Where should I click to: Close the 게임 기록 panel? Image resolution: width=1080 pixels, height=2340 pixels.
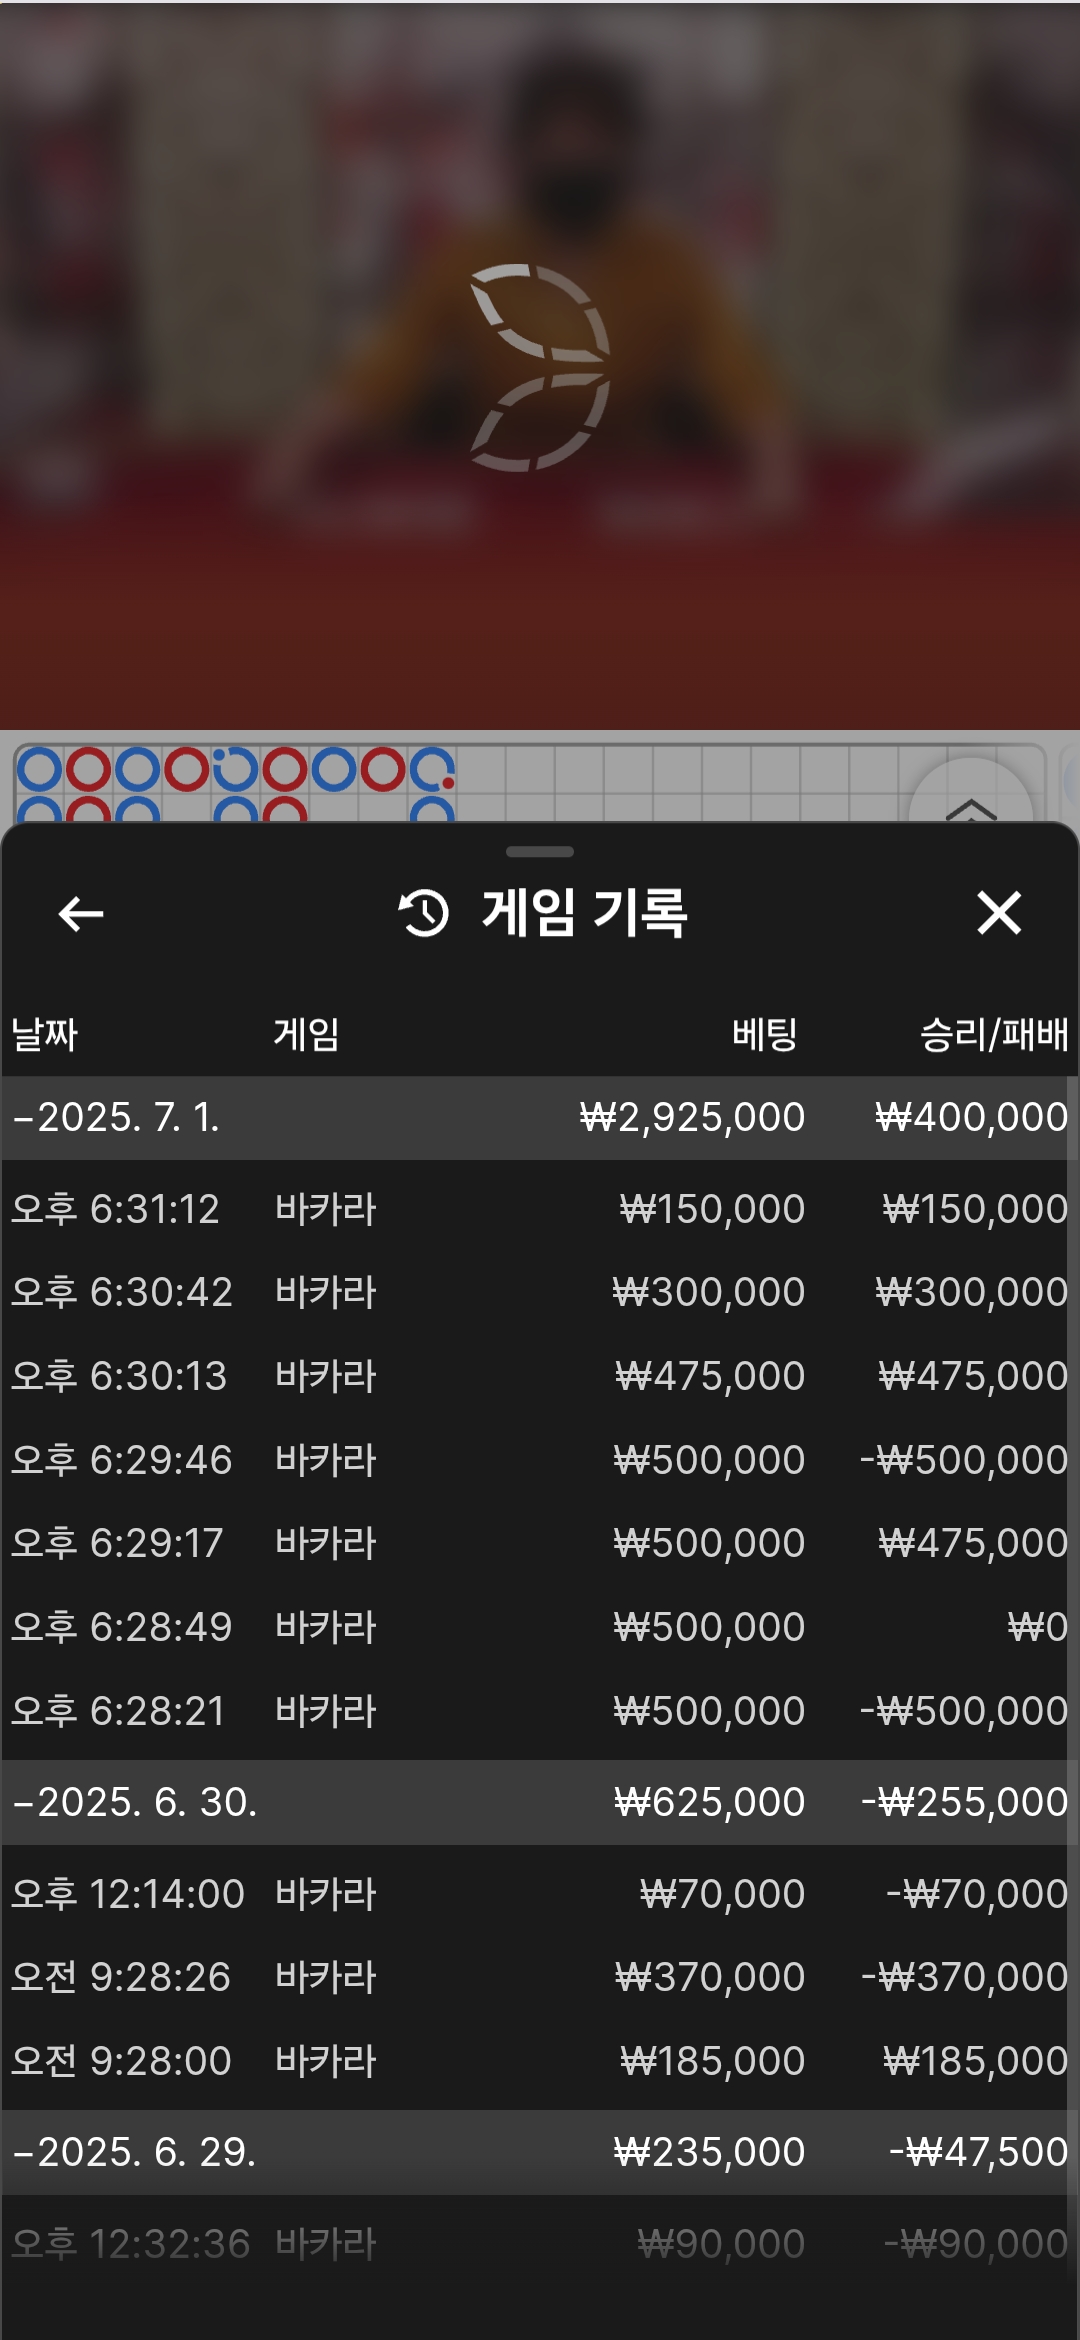click(x=999, y=913)
